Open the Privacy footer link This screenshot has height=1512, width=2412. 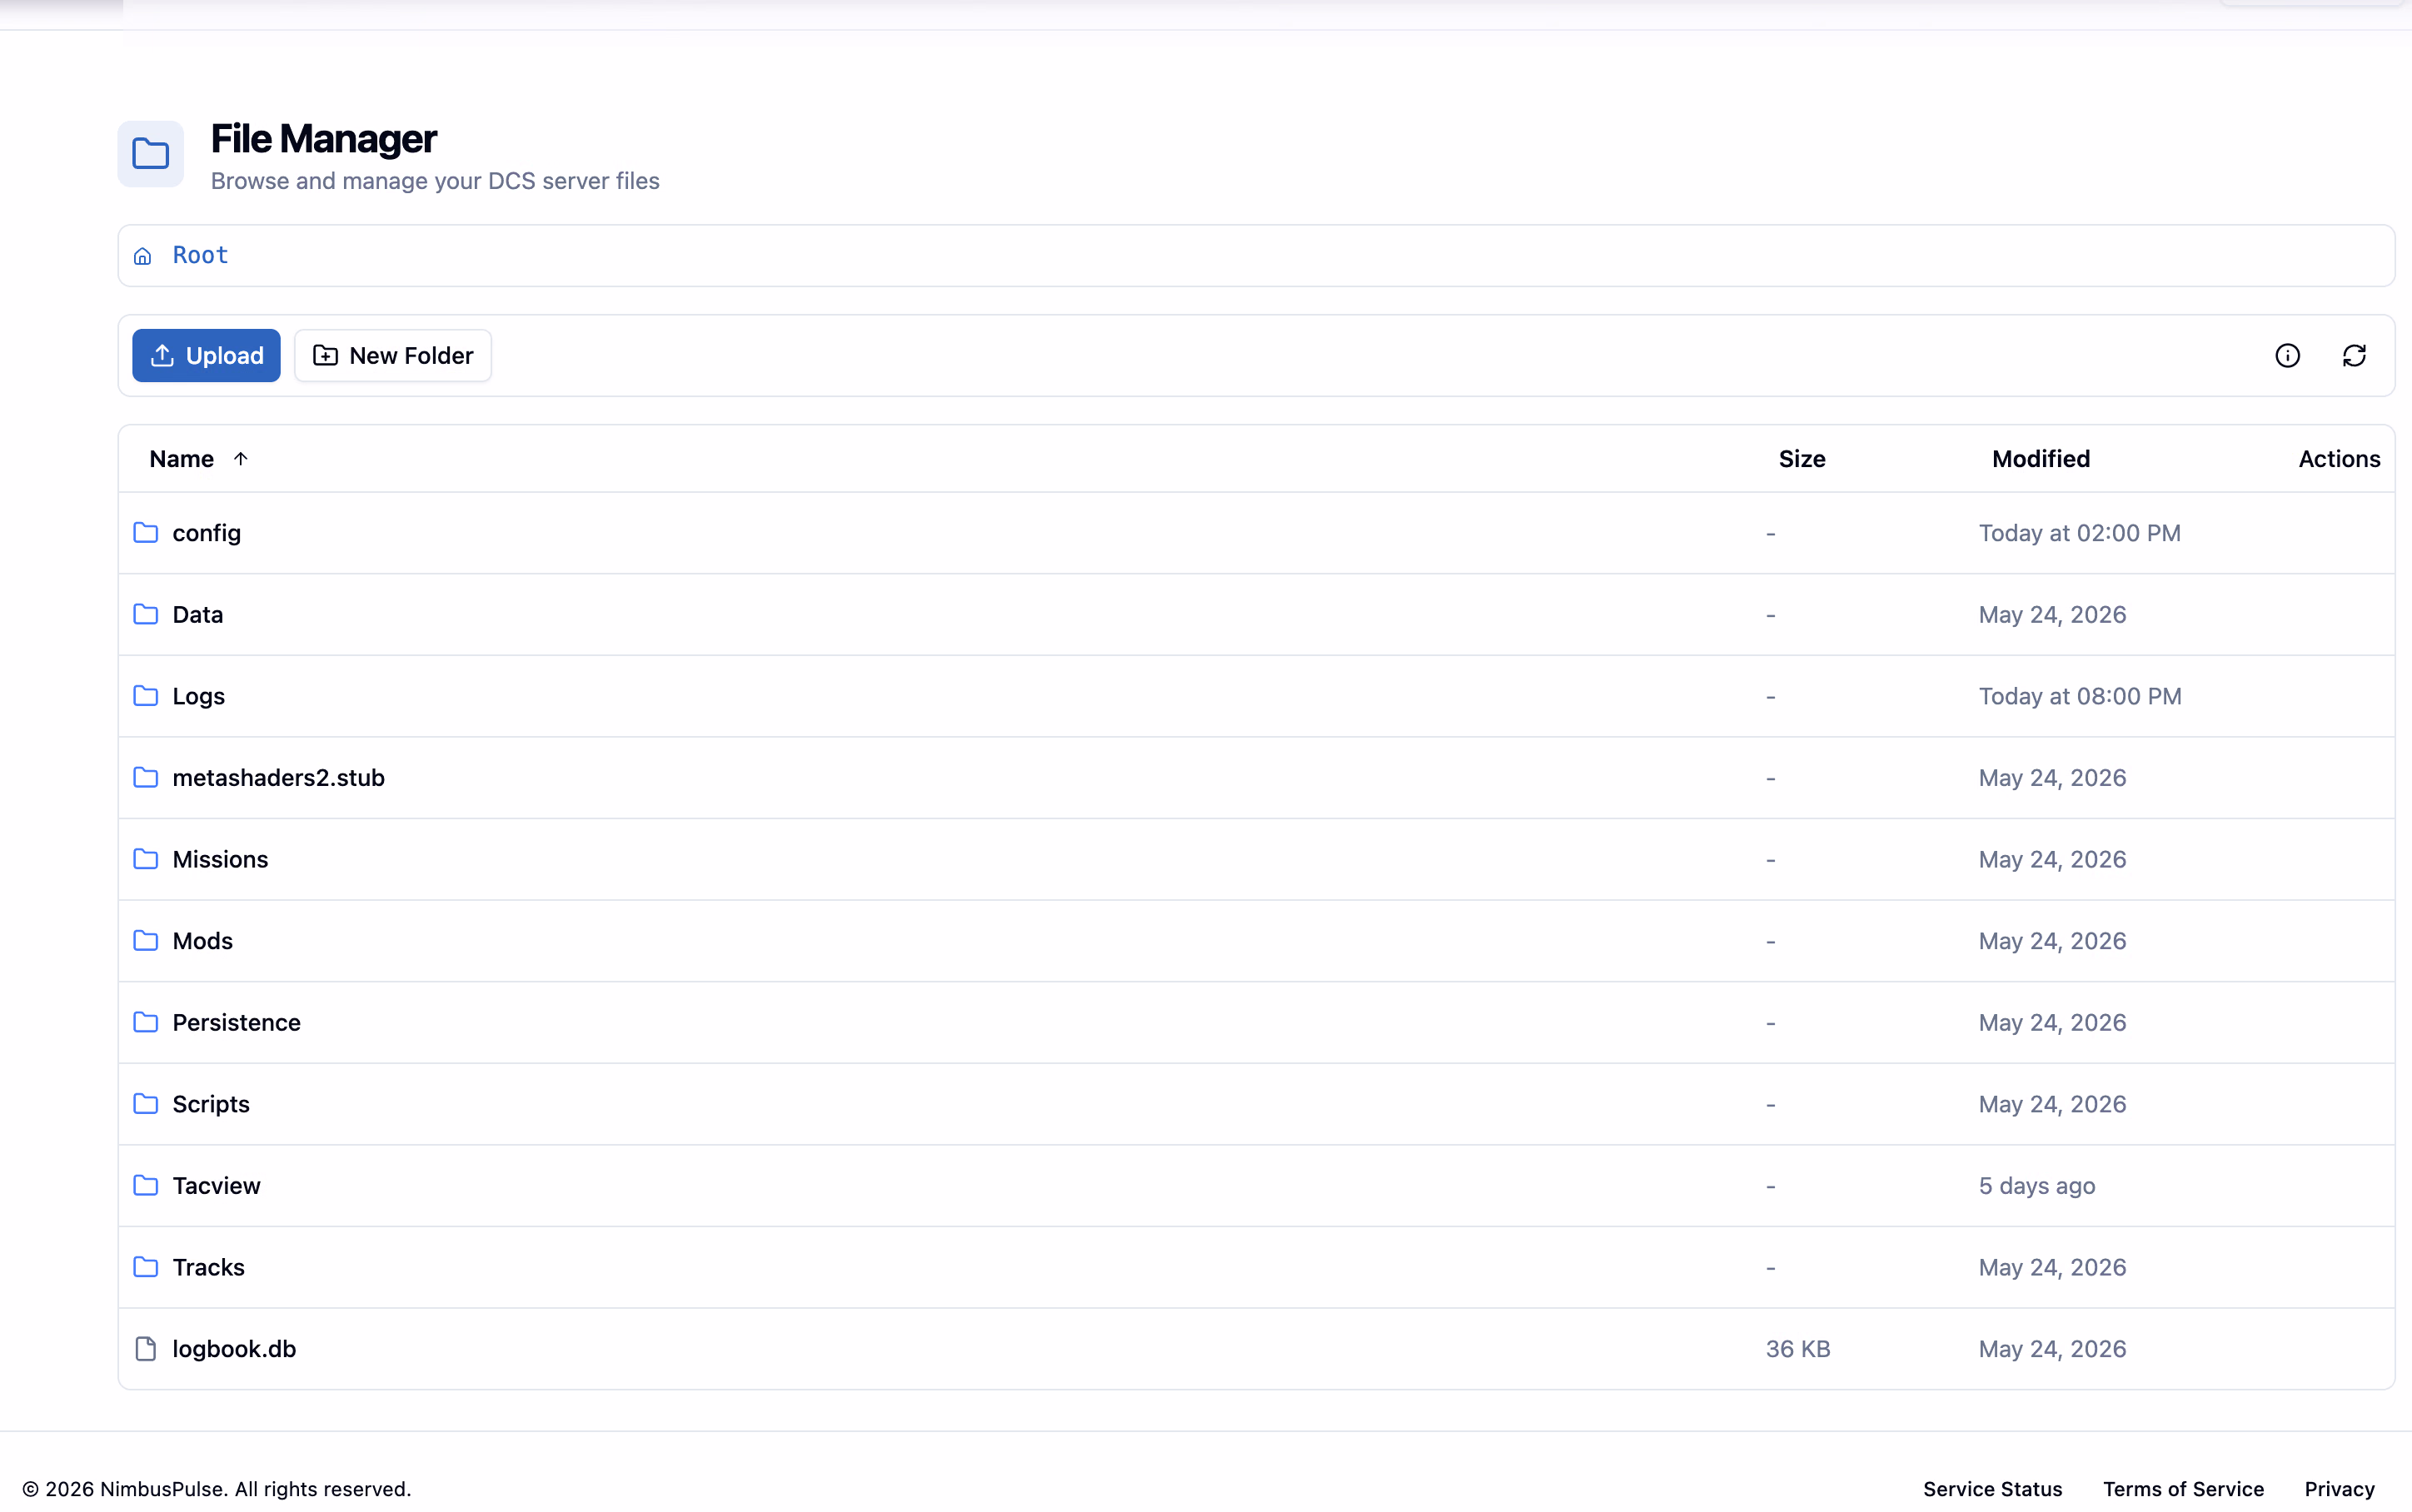2339,1489
